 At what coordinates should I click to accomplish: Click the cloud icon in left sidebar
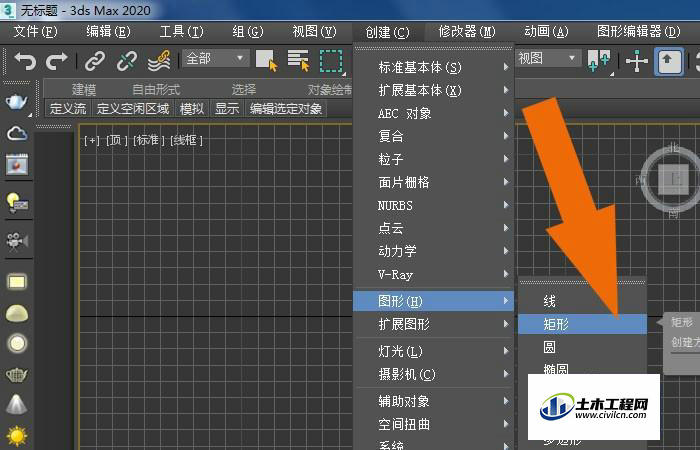[x=17, y=133]
